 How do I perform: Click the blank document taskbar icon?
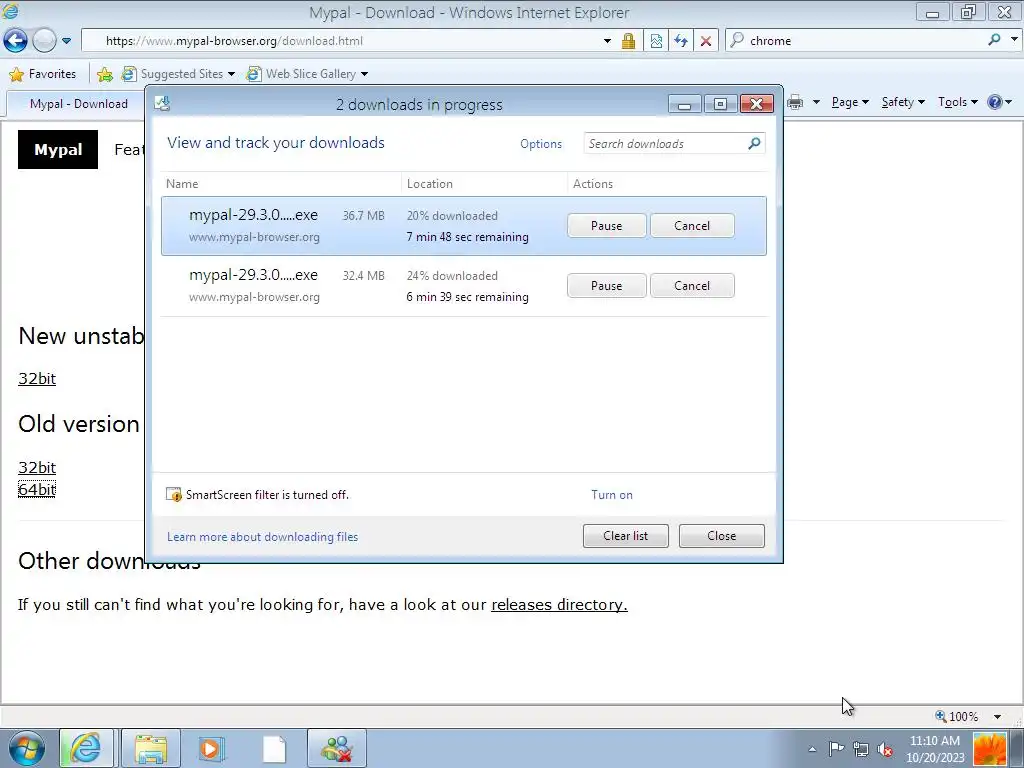(274, 748)
